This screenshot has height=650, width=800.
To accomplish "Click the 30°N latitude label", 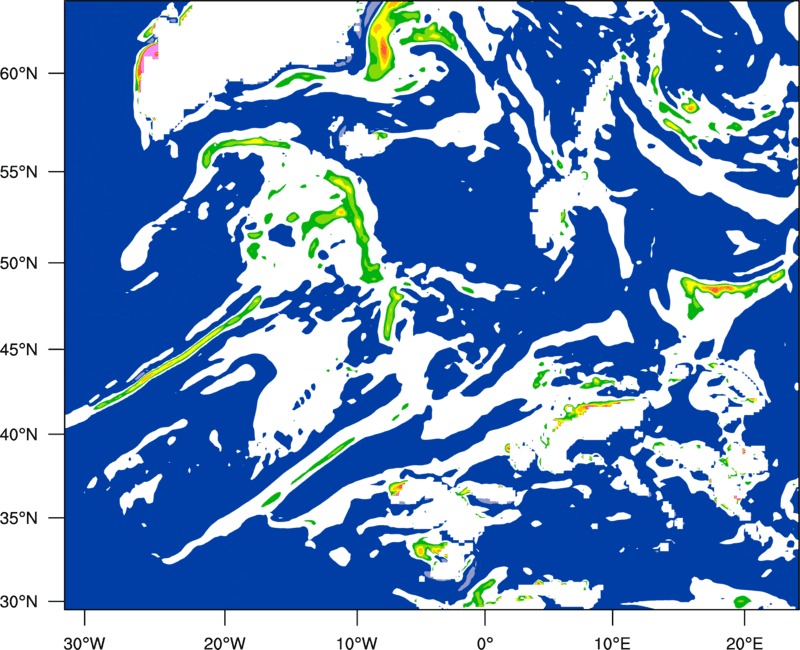I will [19, 602].
